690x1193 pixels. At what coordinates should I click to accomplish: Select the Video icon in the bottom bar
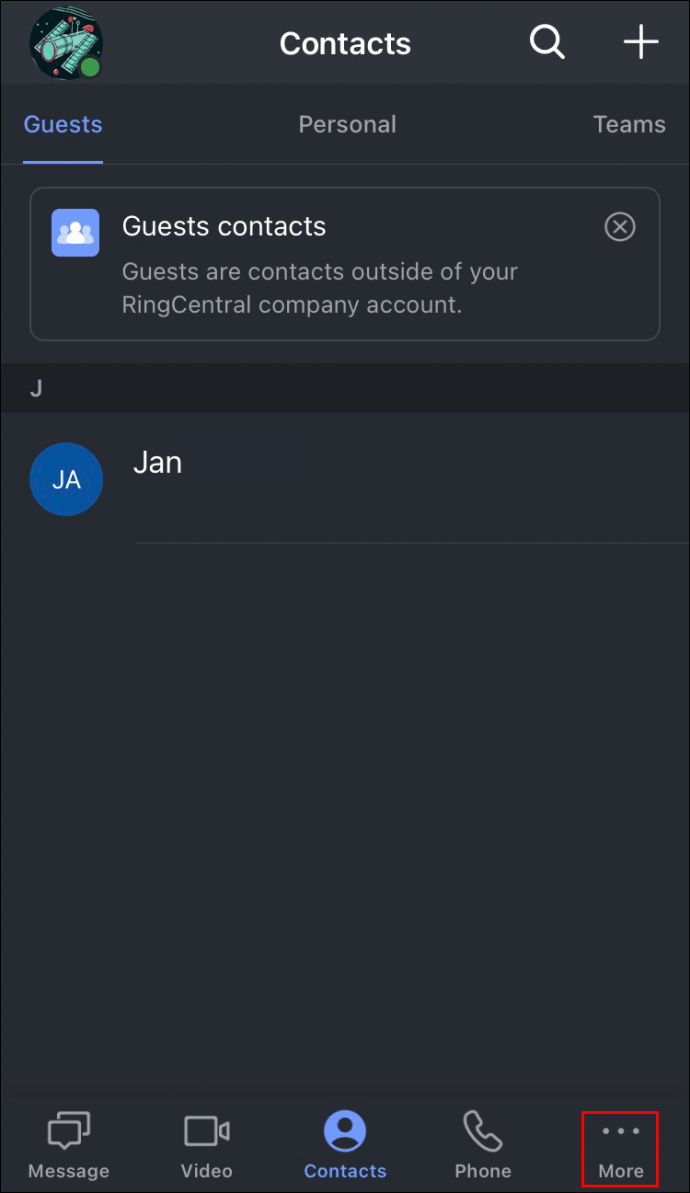point(206,1131)
